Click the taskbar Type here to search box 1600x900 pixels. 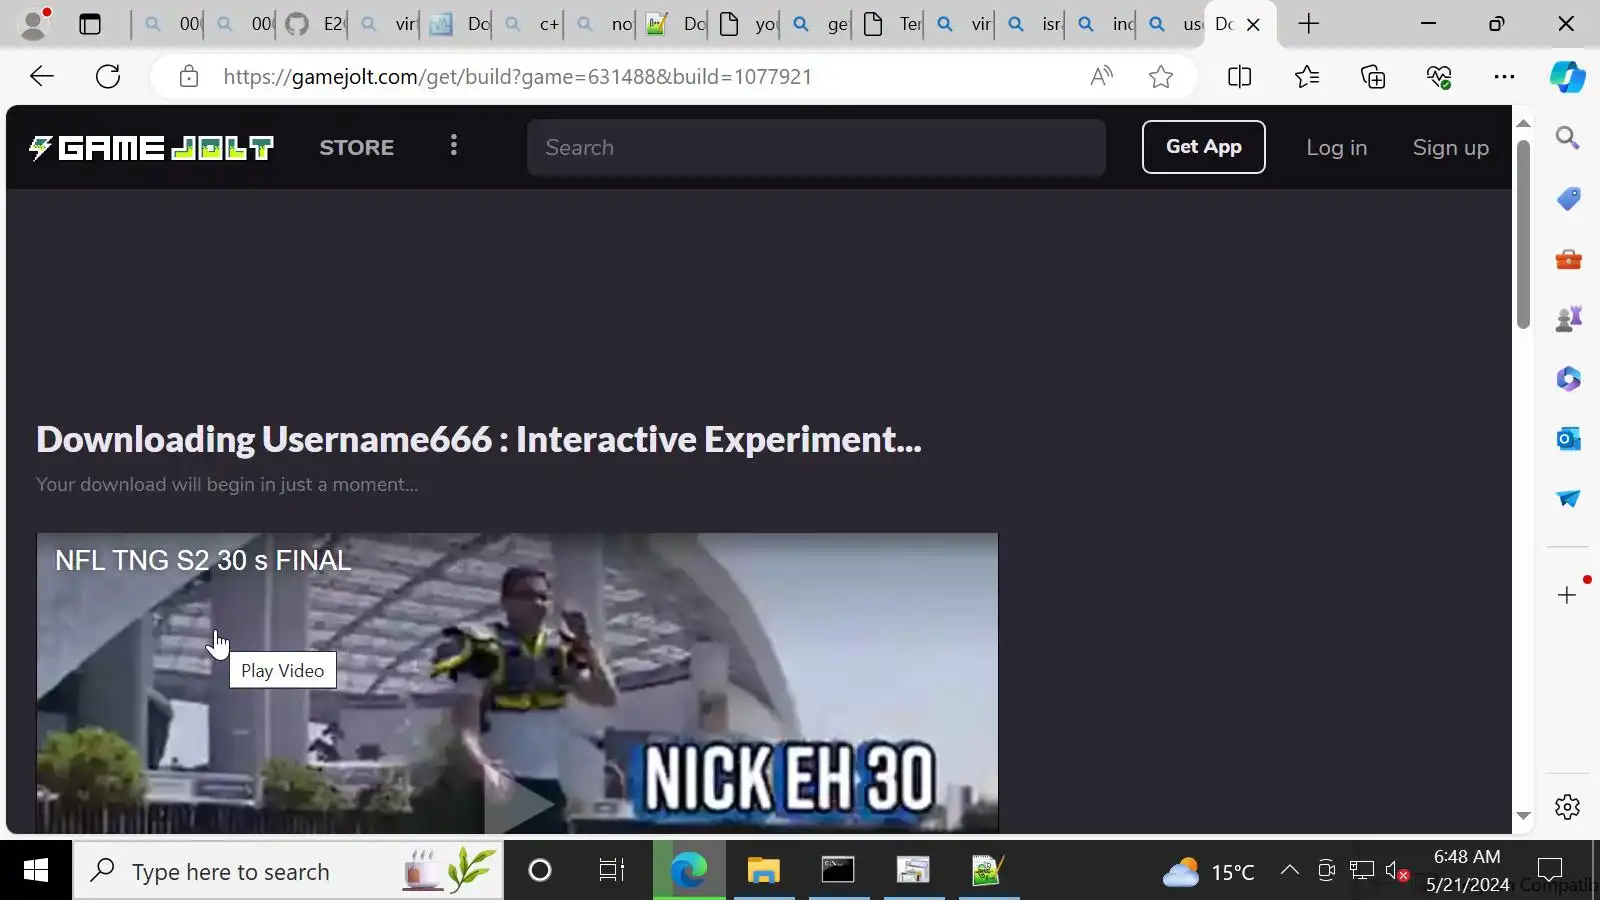point(288,871)
